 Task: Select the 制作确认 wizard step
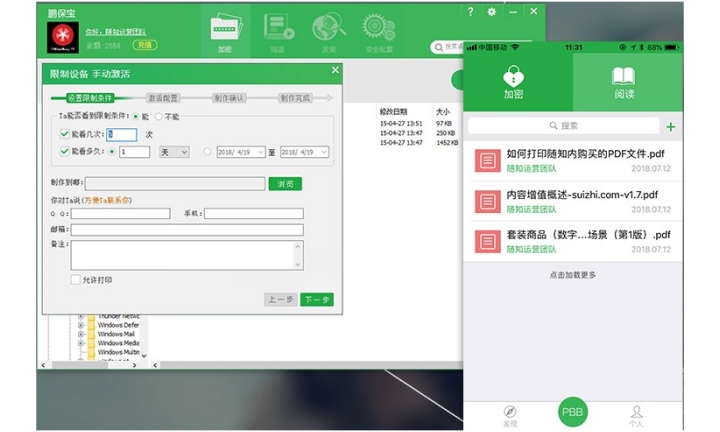coord(230,98)
